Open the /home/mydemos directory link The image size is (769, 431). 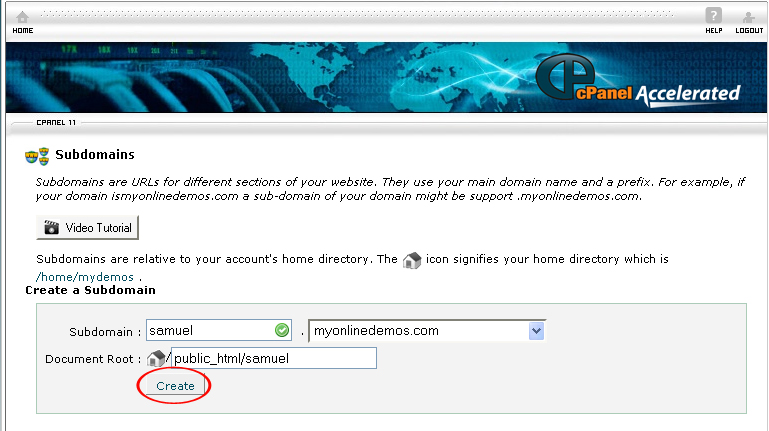point(85,277)
